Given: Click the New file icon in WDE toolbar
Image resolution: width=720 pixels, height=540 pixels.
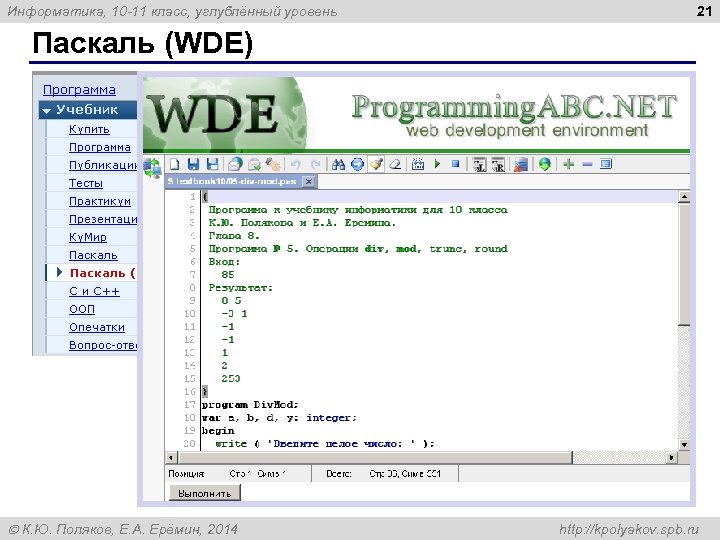Looking at the screenshot, I should point(174,164).
